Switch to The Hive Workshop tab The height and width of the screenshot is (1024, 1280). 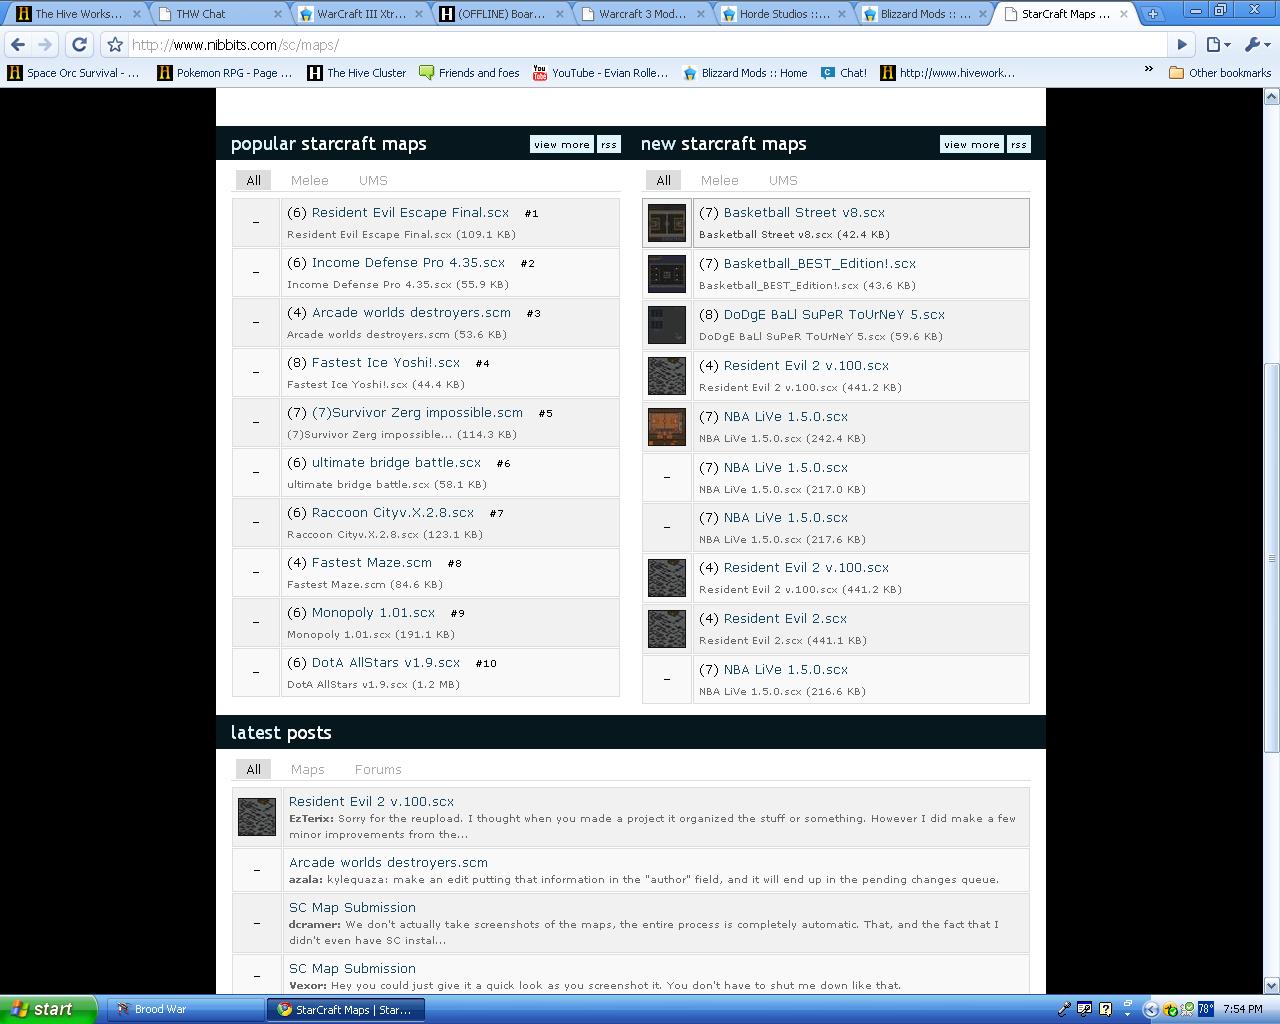[x=78, y=14]
